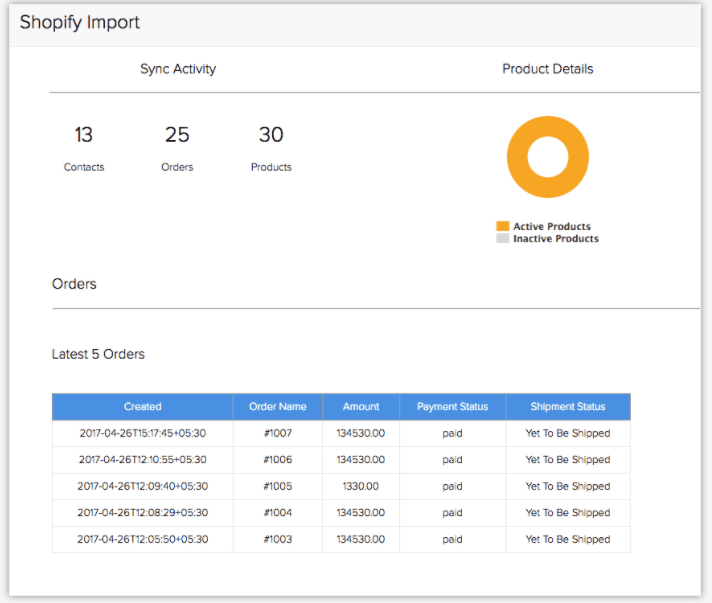
Task: Click the Products label under 30
Action: pyautogui.click(x=271, y=167)
